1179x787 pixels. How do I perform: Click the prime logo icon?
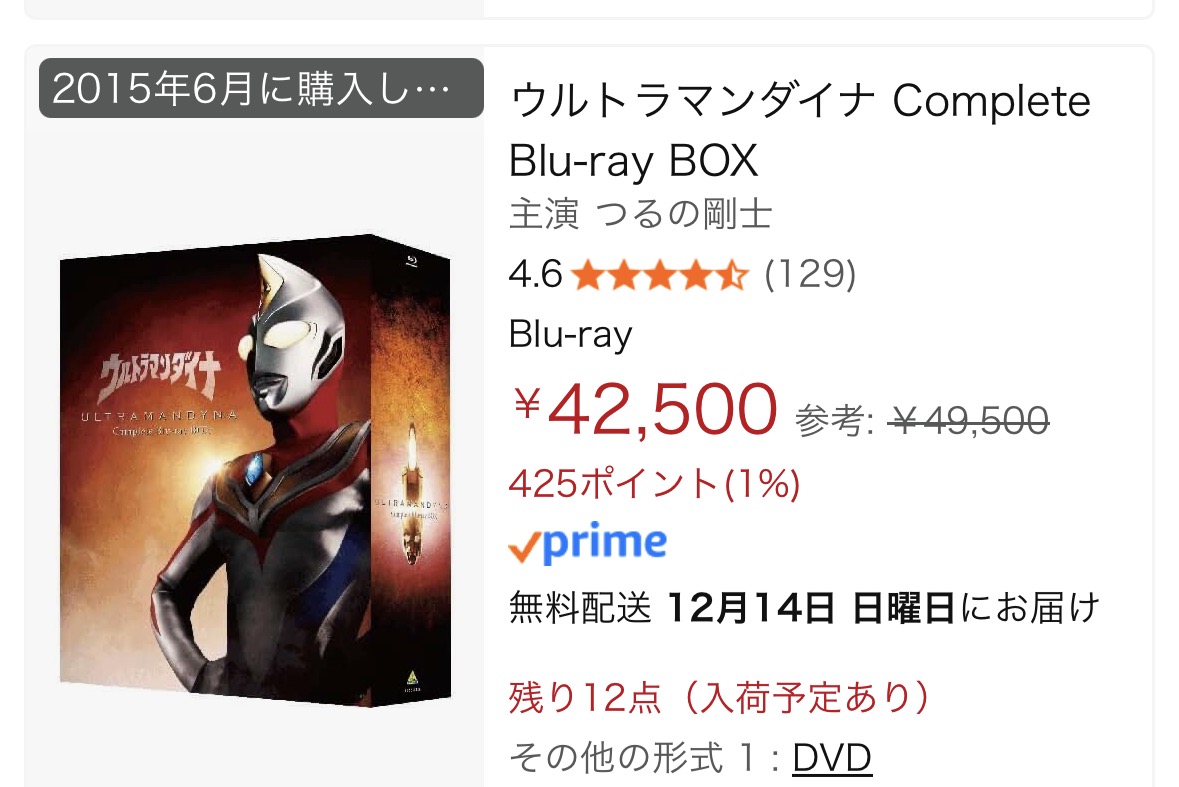pyautogui.click(x=587, y=543)
